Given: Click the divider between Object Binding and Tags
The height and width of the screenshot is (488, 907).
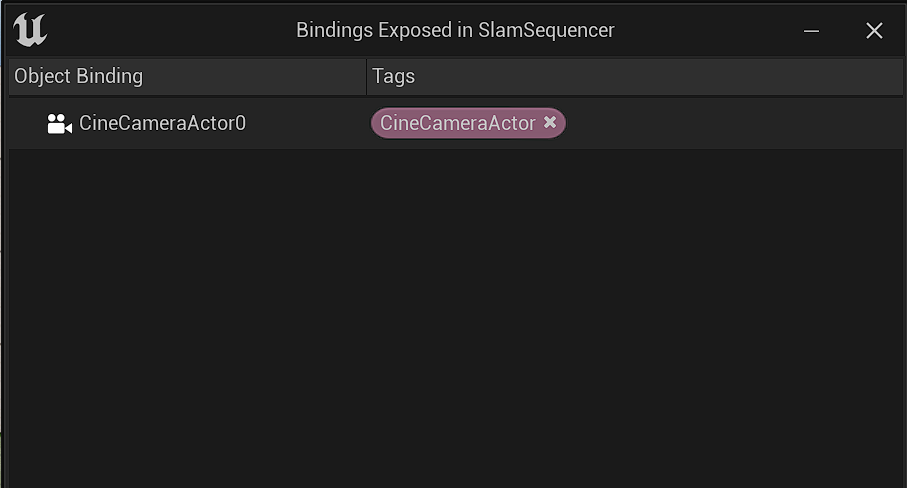Looking at the screenshot, I should coord(366,76).
